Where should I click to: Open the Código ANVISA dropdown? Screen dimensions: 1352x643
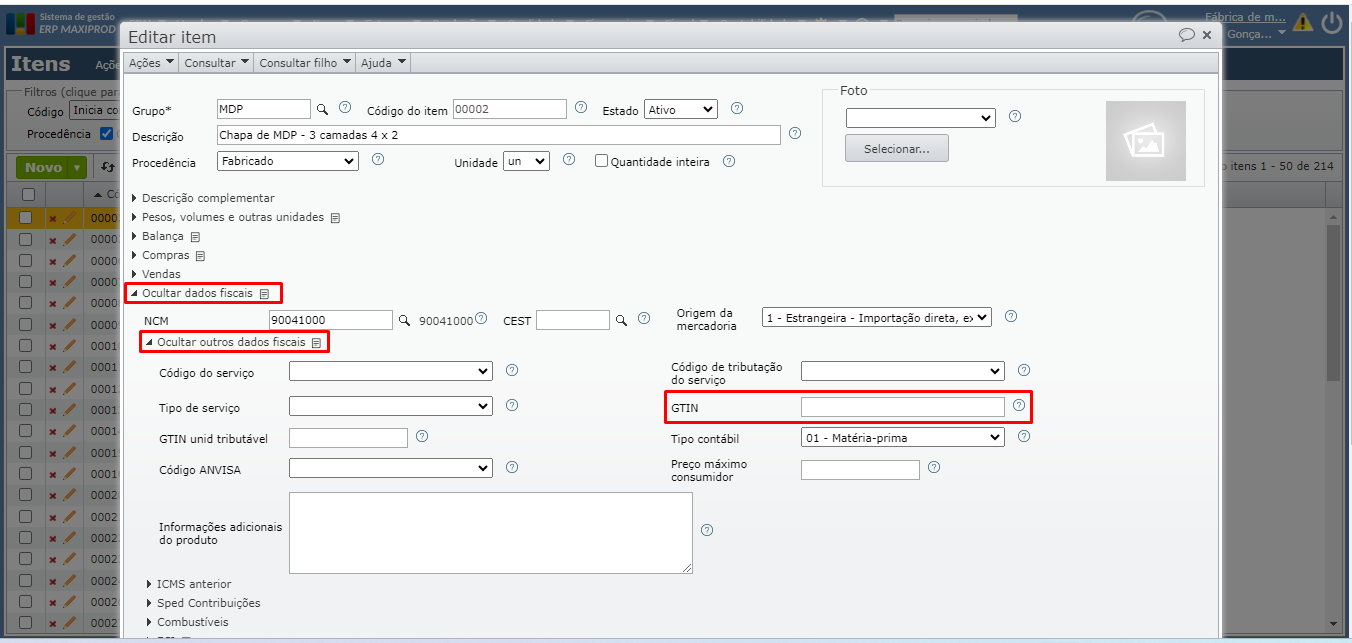pyautogui.click(x=391, y=468)
